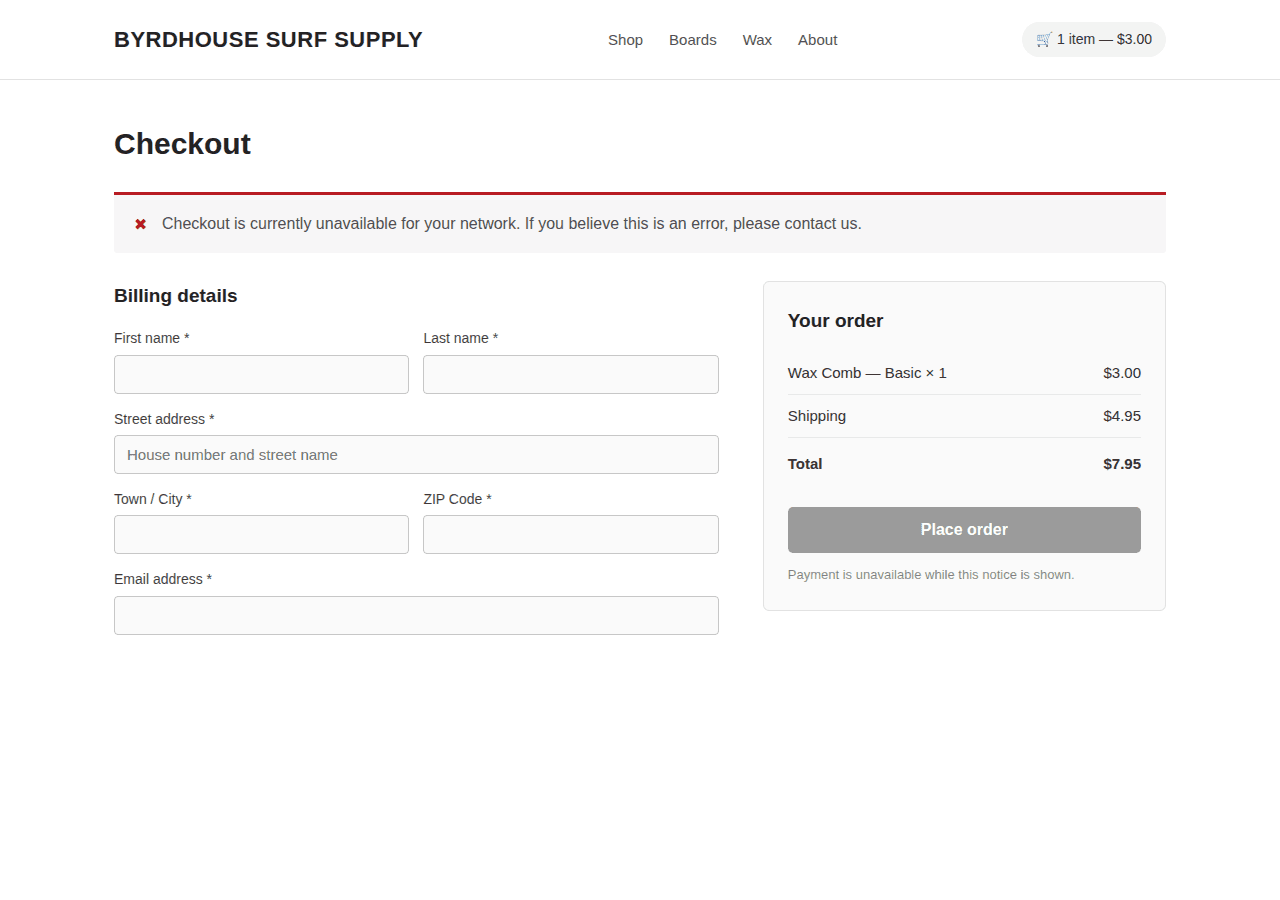Open the Shop menu item
This screenshot has height=900, width=1280.
click(x=625, y=40)
